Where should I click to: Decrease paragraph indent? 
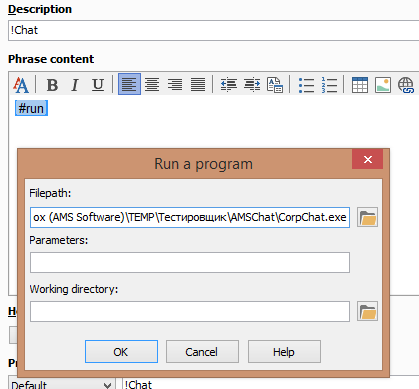coord(229,84)
